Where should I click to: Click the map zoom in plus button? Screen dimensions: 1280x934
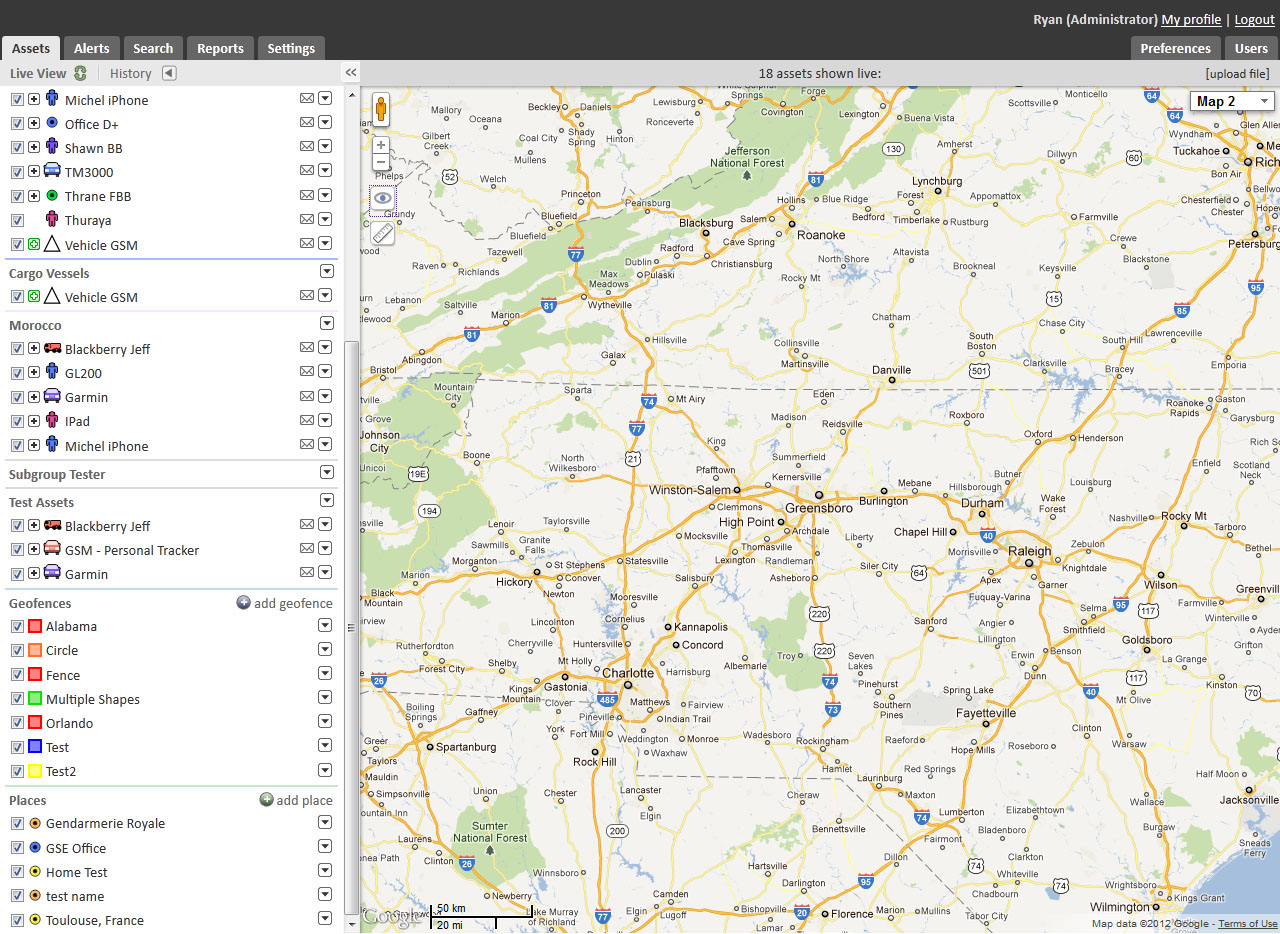(x=381, y=145)
